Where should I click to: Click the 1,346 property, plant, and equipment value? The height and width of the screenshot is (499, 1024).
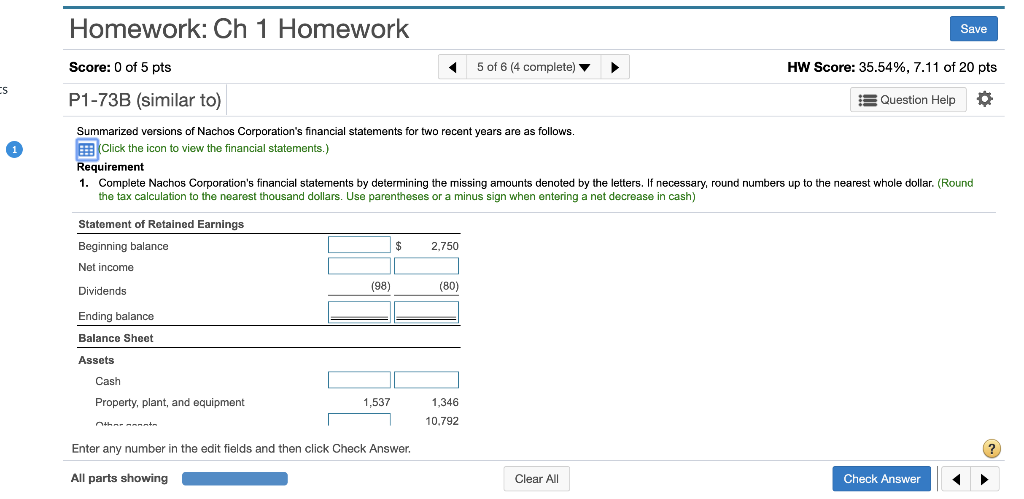445,402
